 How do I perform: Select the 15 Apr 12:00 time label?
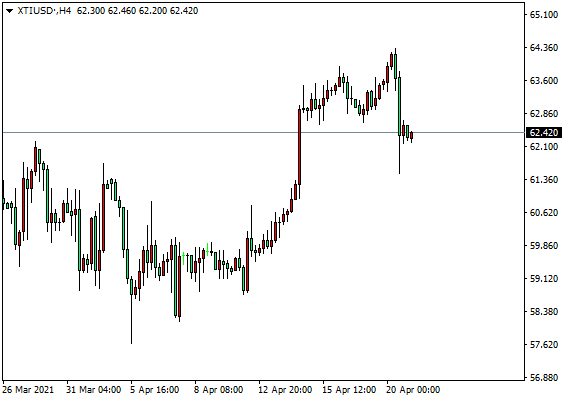[x=349, y=390]
